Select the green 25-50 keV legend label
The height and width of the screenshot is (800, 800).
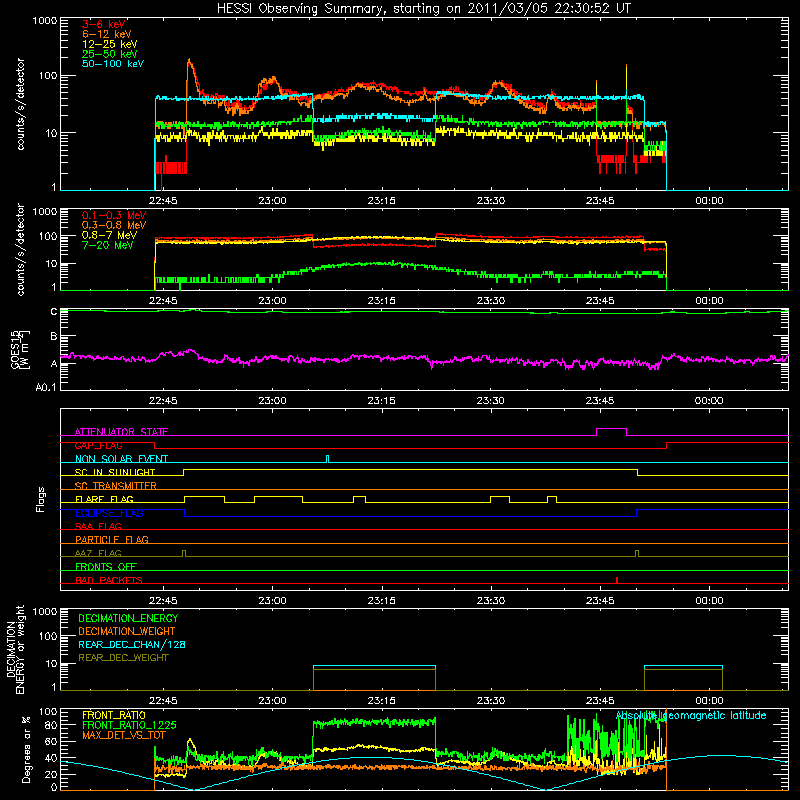110,54
